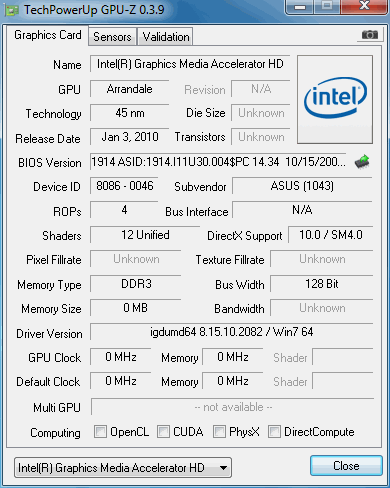Click the TechPowerUp GPU-Z 0.3.9 title text
The height and width of the screenshot is (488, 390).
click(94, 10)
